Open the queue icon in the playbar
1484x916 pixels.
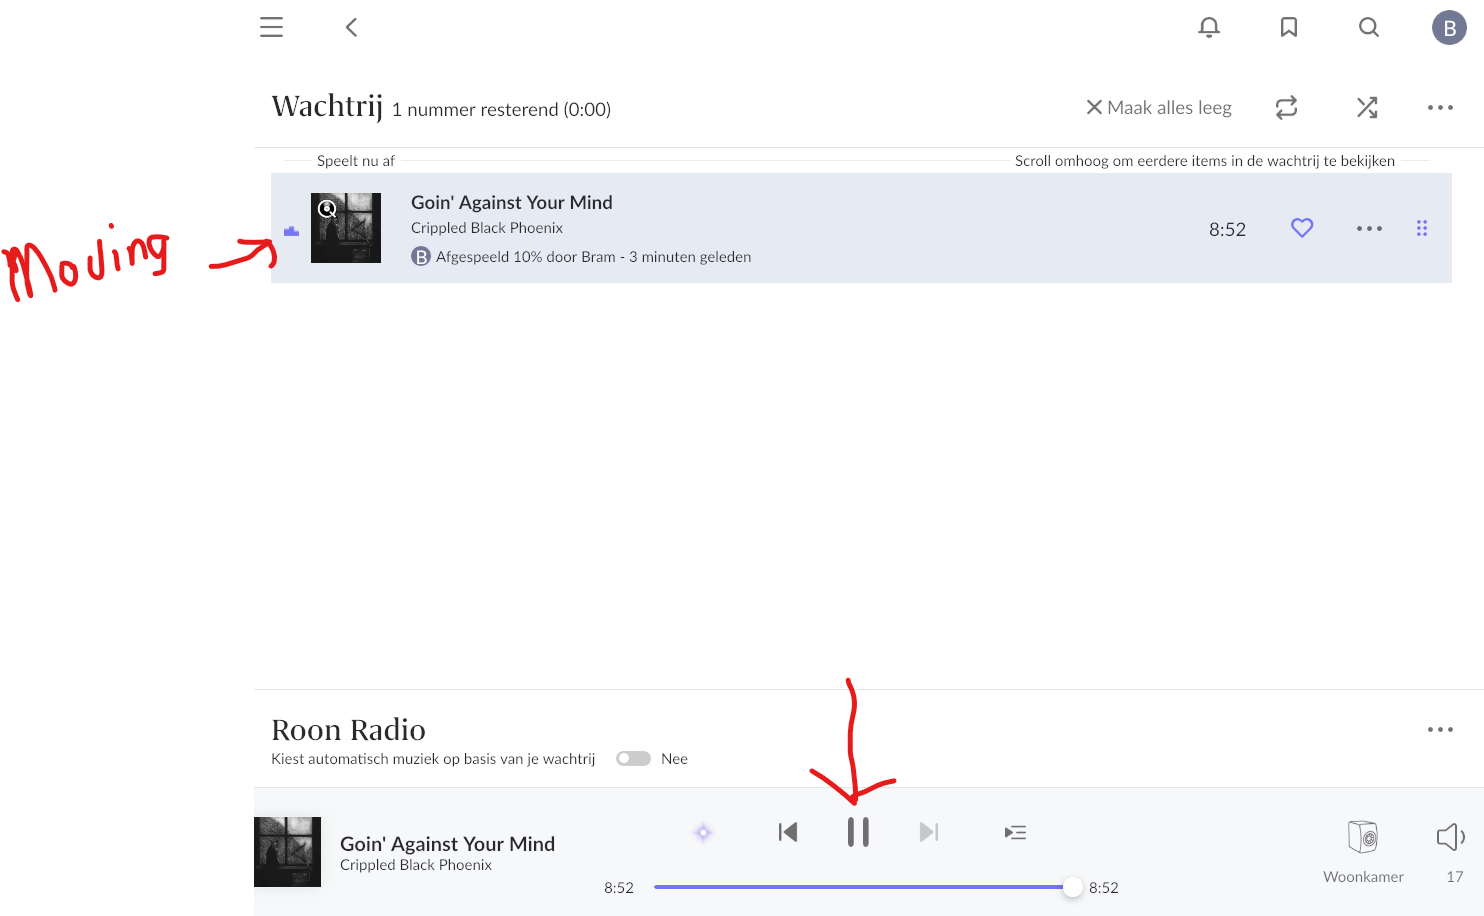[1015, 832]
